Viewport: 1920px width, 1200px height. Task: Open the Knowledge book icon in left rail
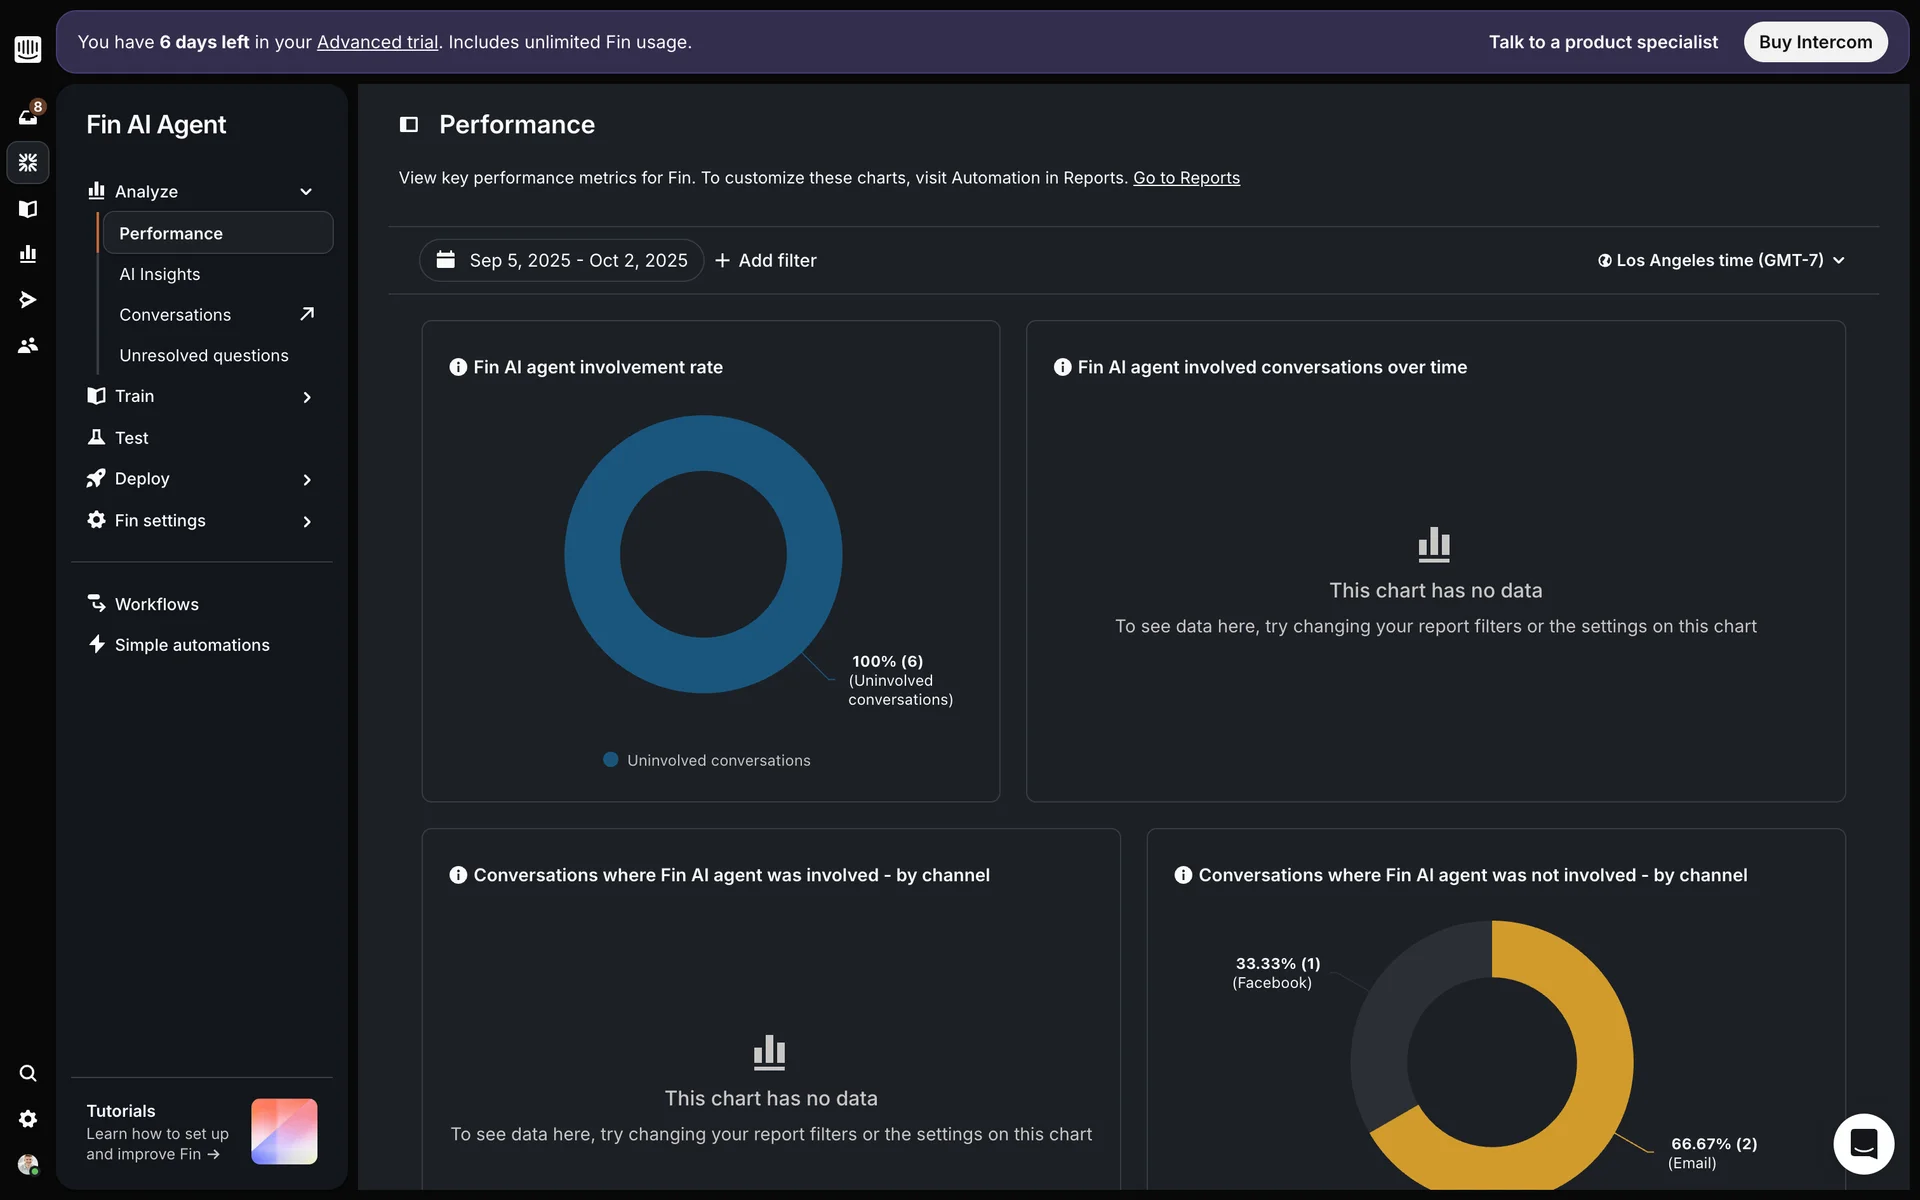tap(28, 209)
